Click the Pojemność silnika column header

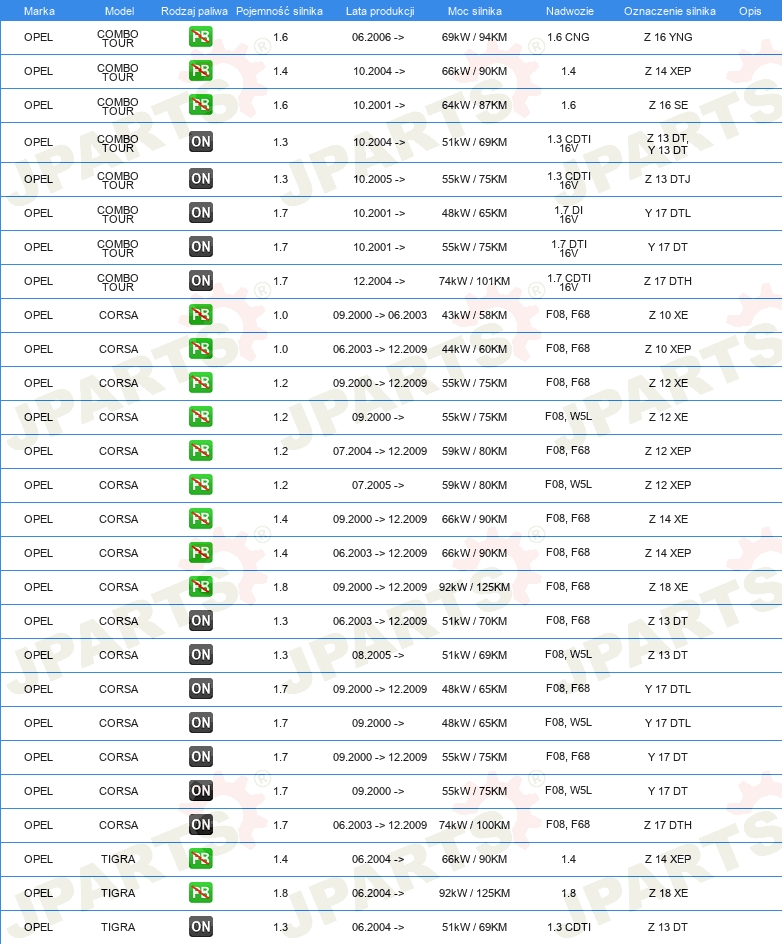(x=279, y=11)
